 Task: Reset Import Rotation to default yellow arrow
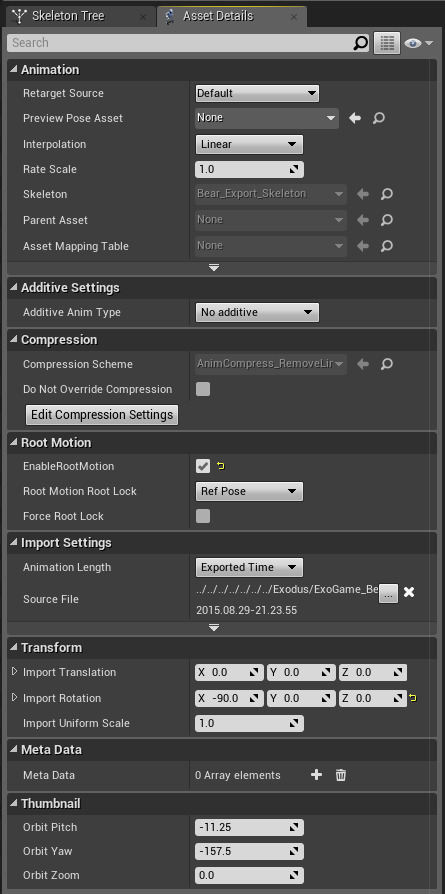pos(412,698)
